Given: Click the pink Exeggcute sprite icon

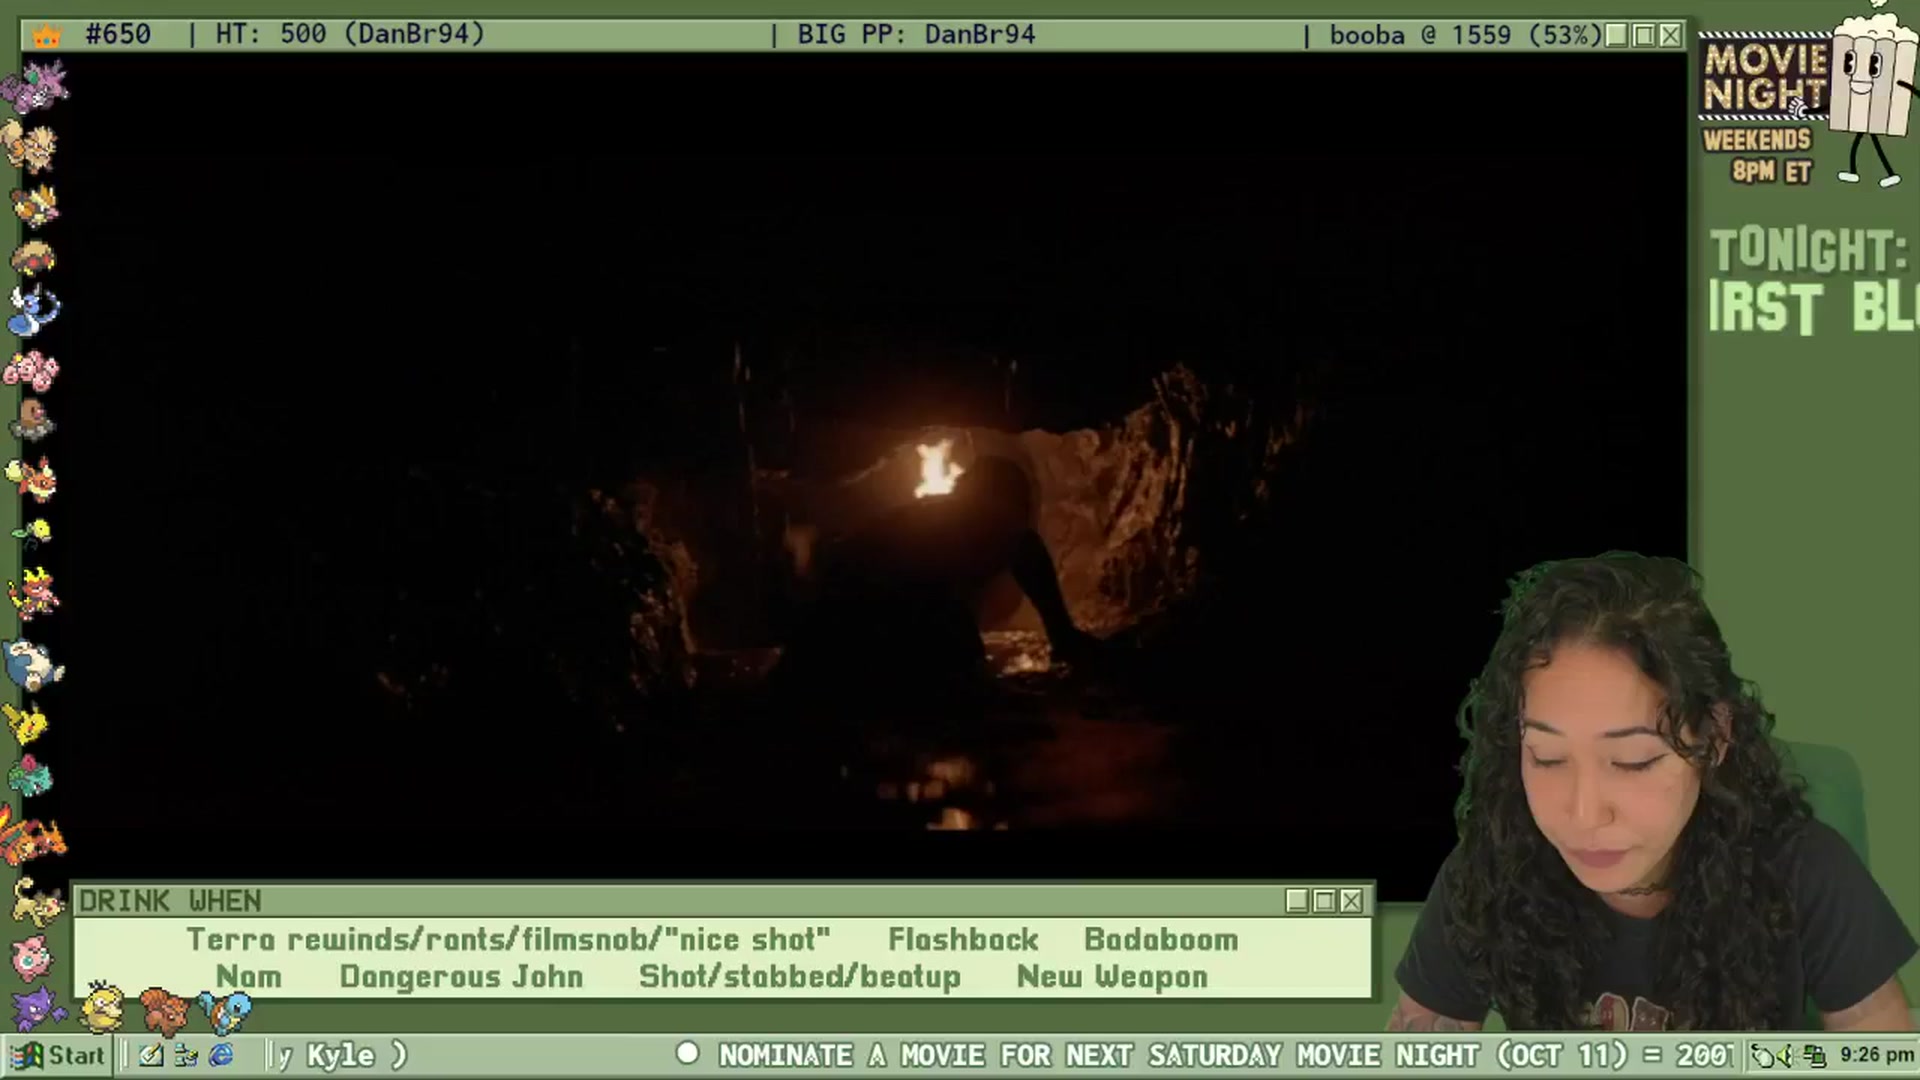Looking at the screenshot, I should tap(31, 370).
